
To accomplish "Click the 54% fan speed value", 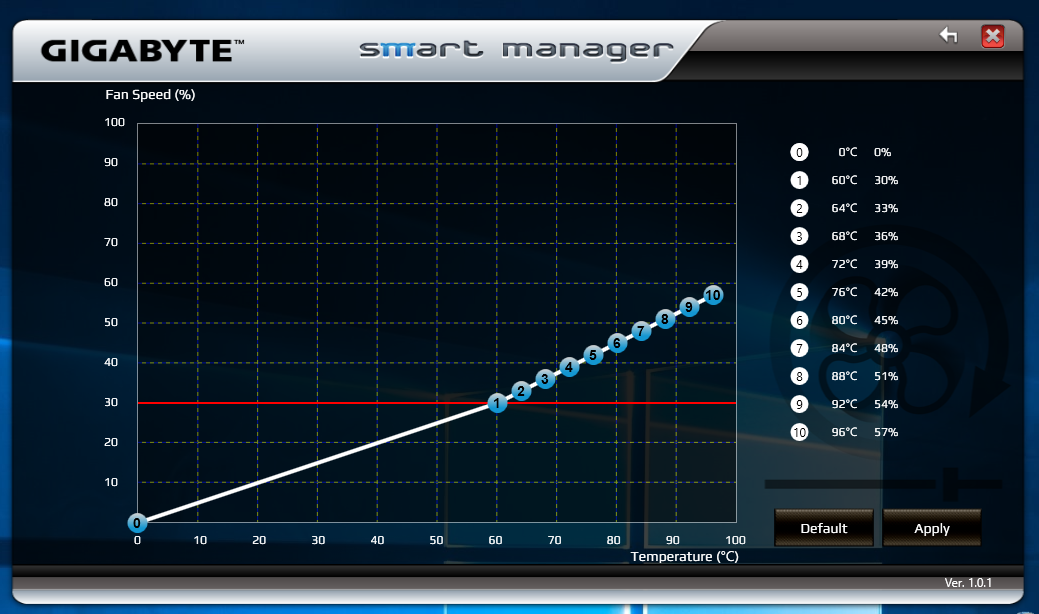I will click(x=886, y=404).
